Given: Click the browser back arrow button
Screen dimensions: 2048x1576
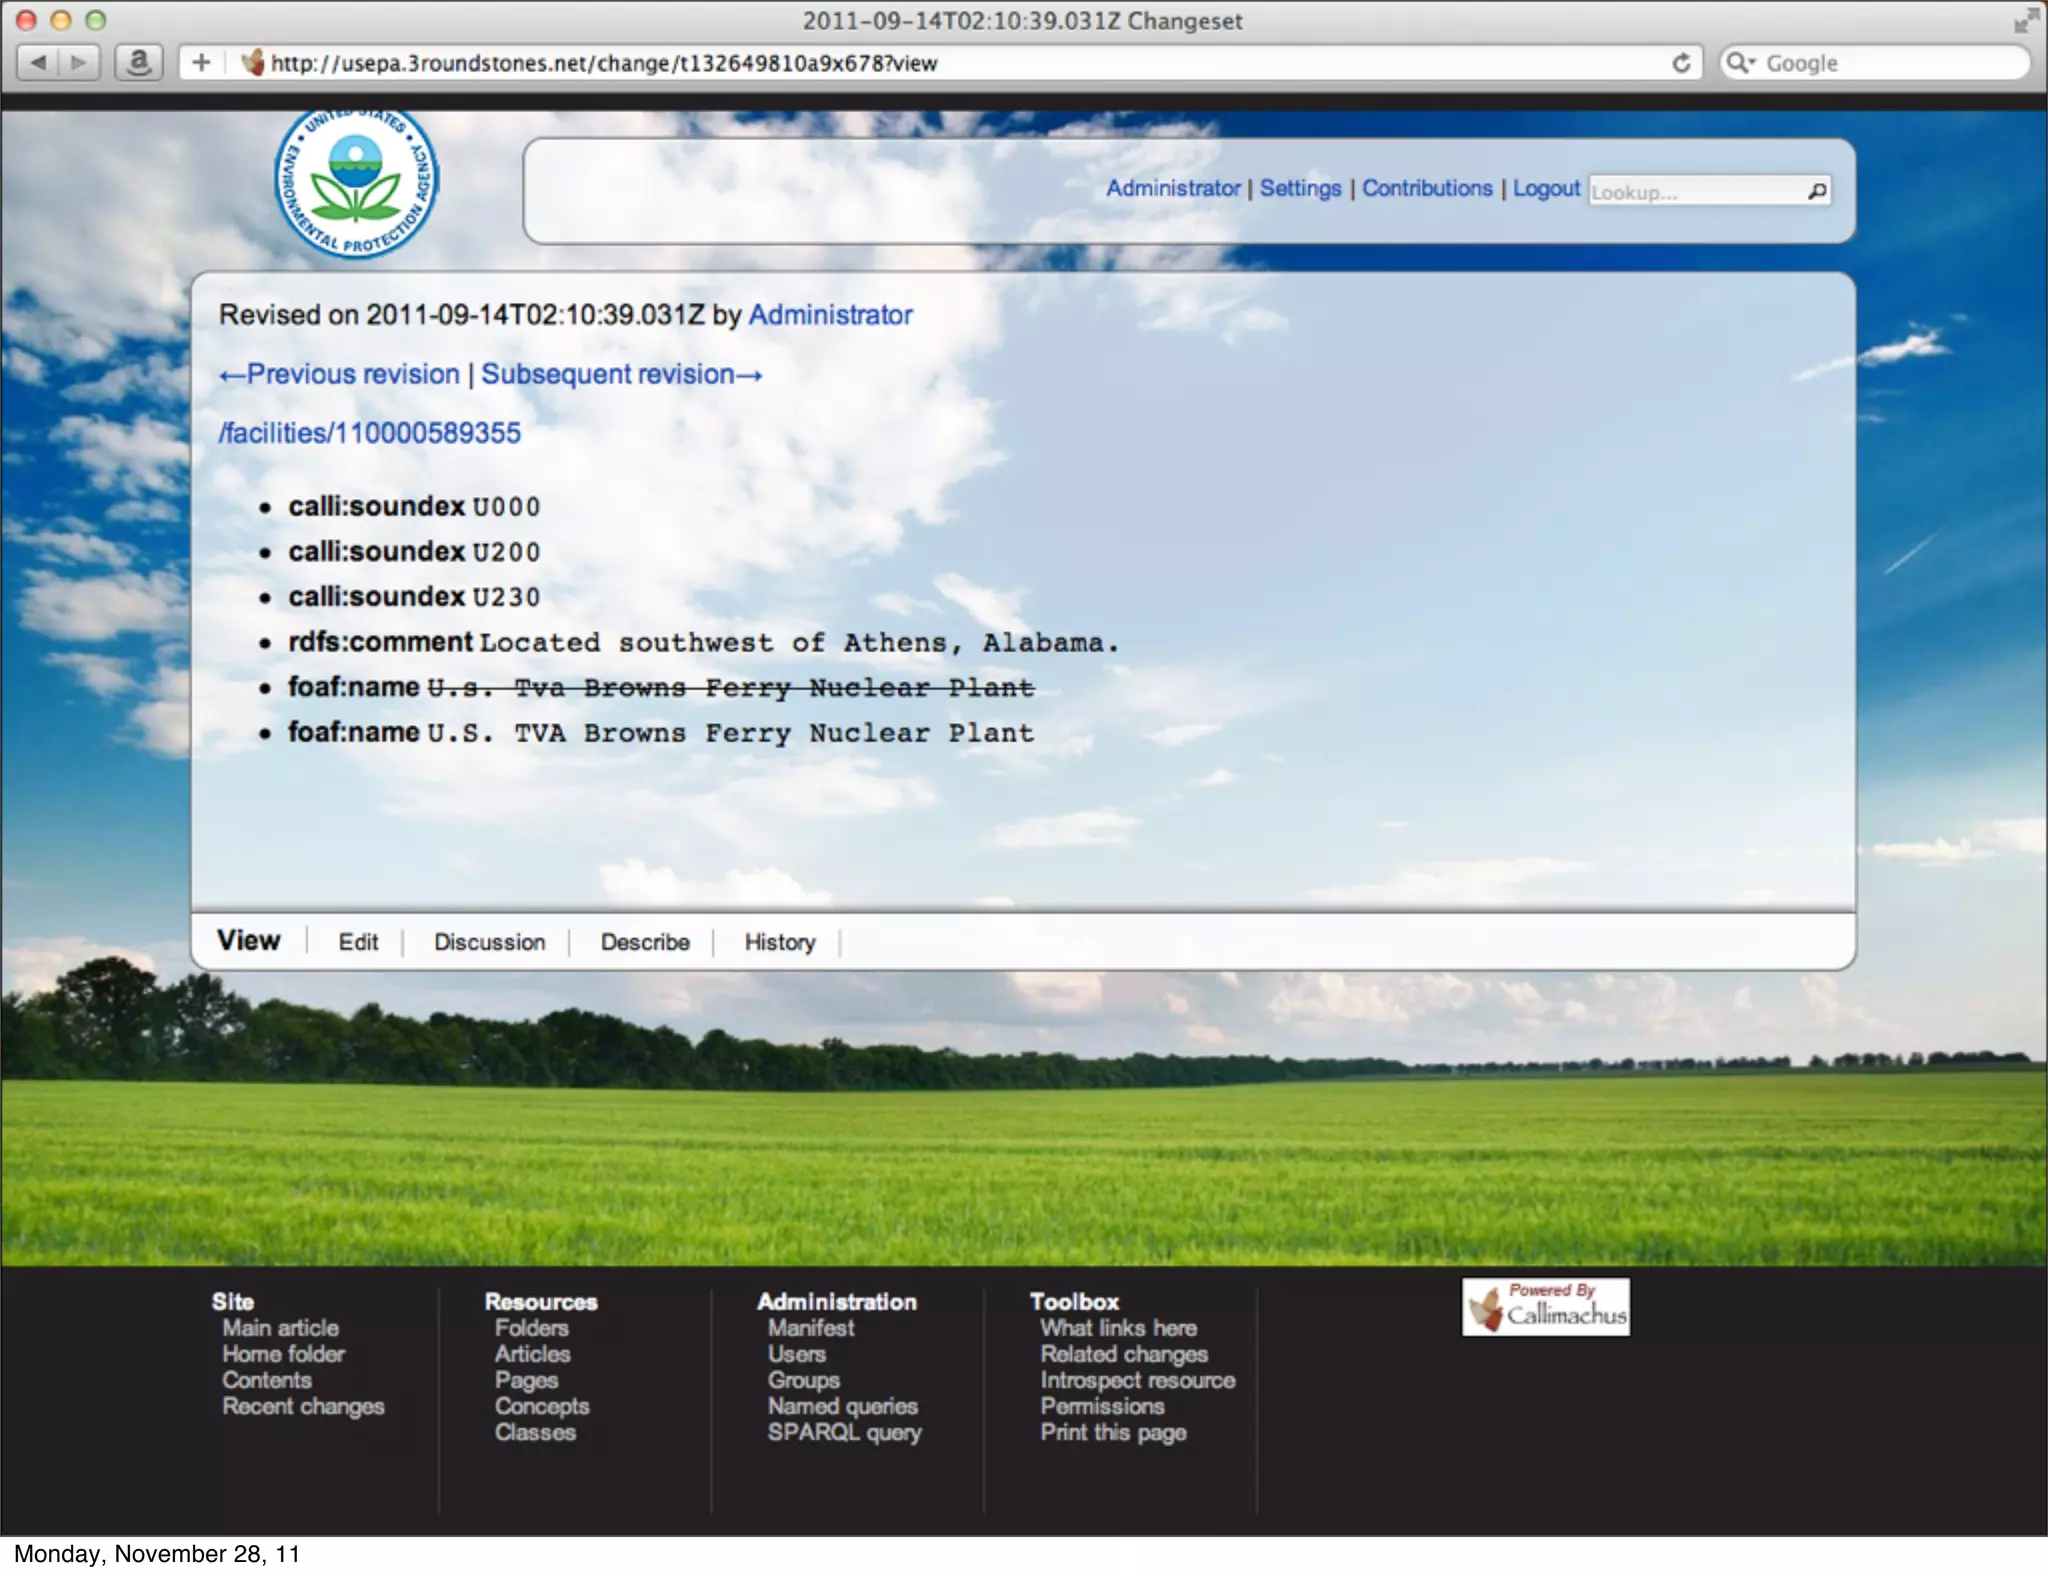Looking at the screenshot, I should point(38,63).
